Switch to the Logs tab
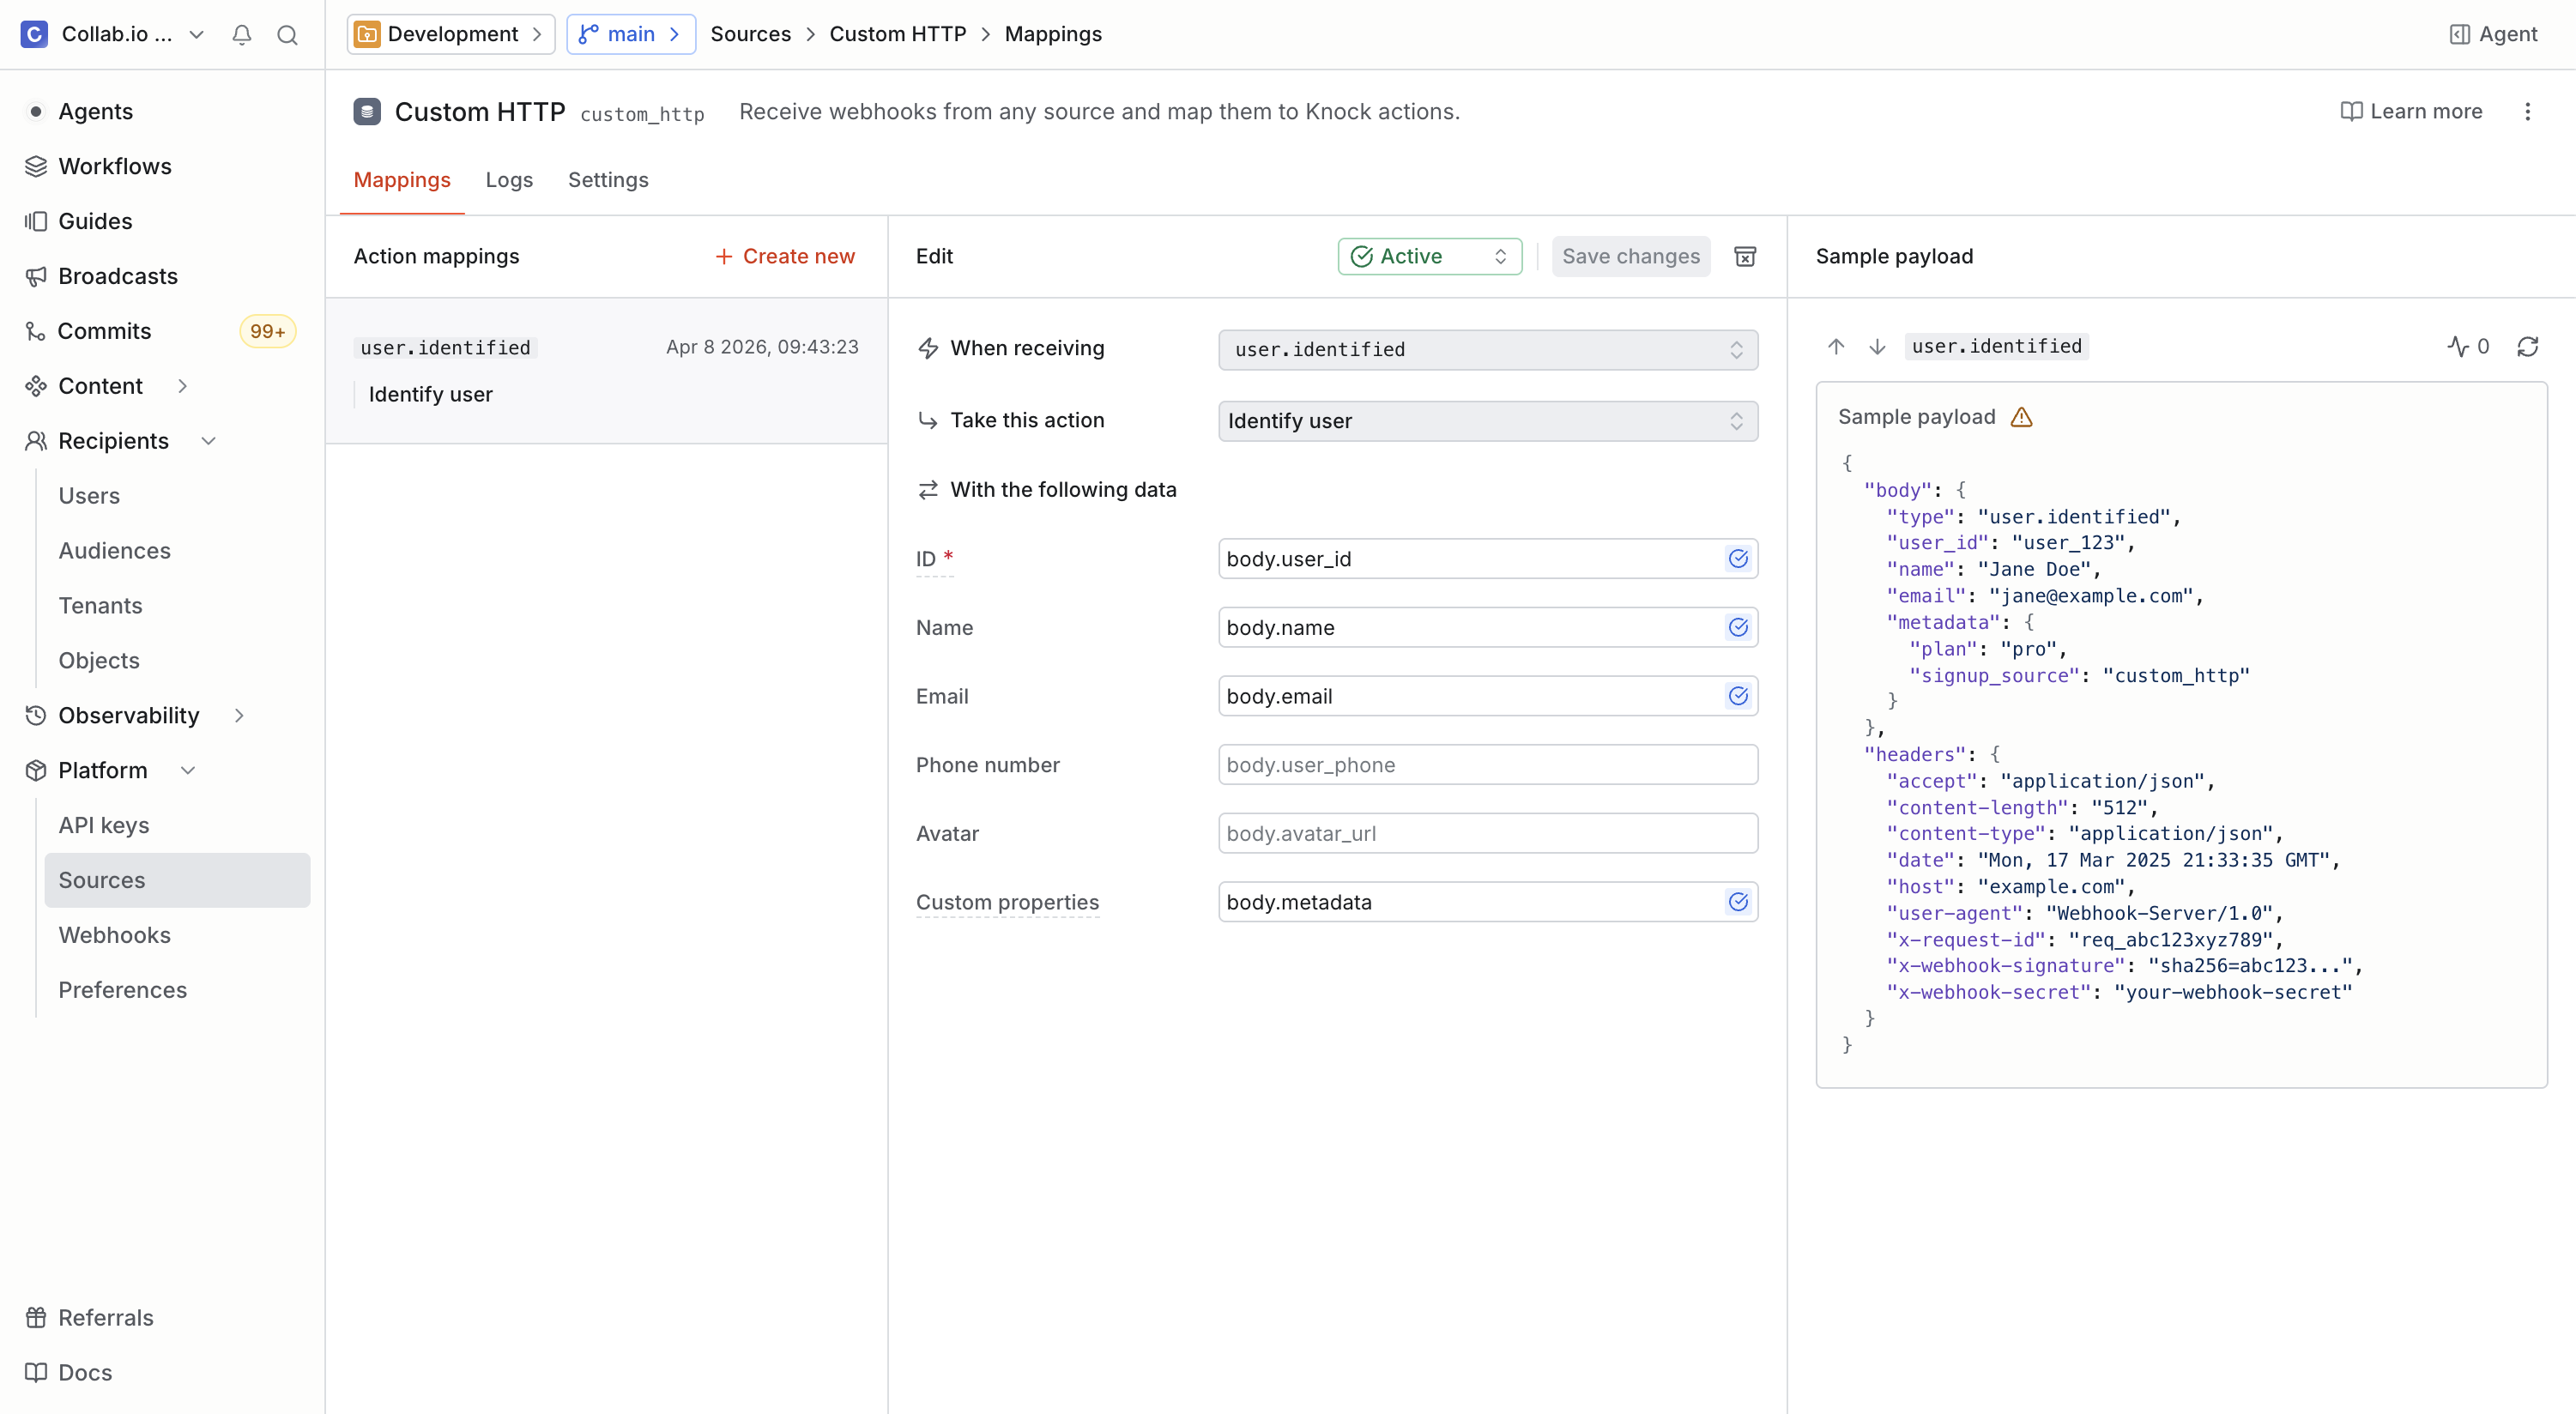Image resolution: width=2576 pixels, height=1414 pixels. click(x=509, y=180)
